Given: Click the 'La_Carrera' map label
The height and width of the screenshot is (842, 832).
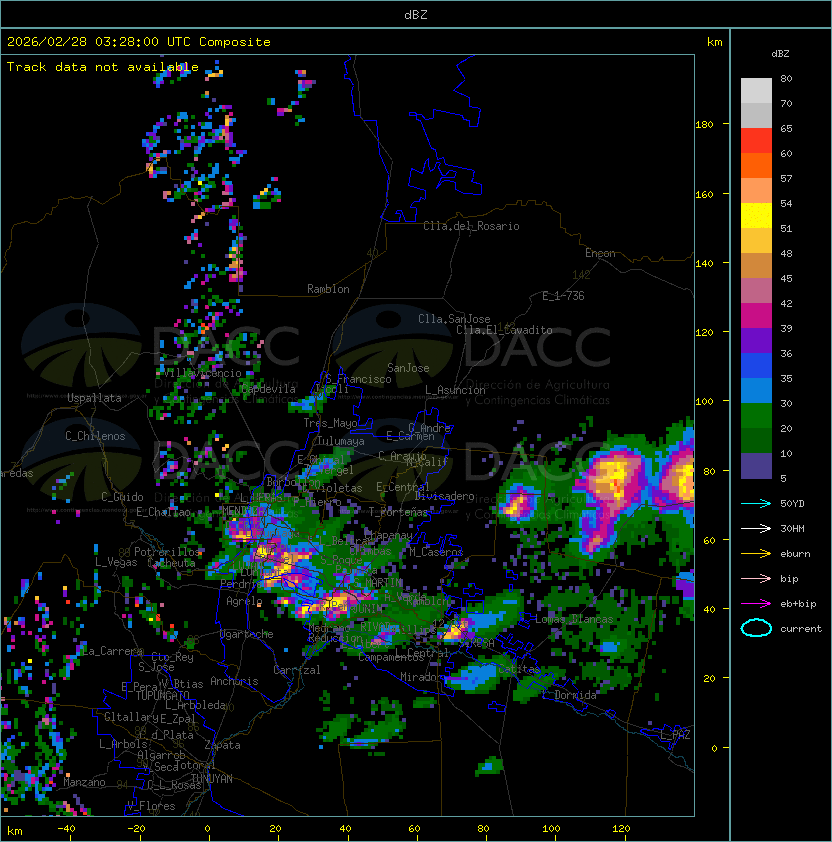Looking at the screenshot, I should pos(112,651).
